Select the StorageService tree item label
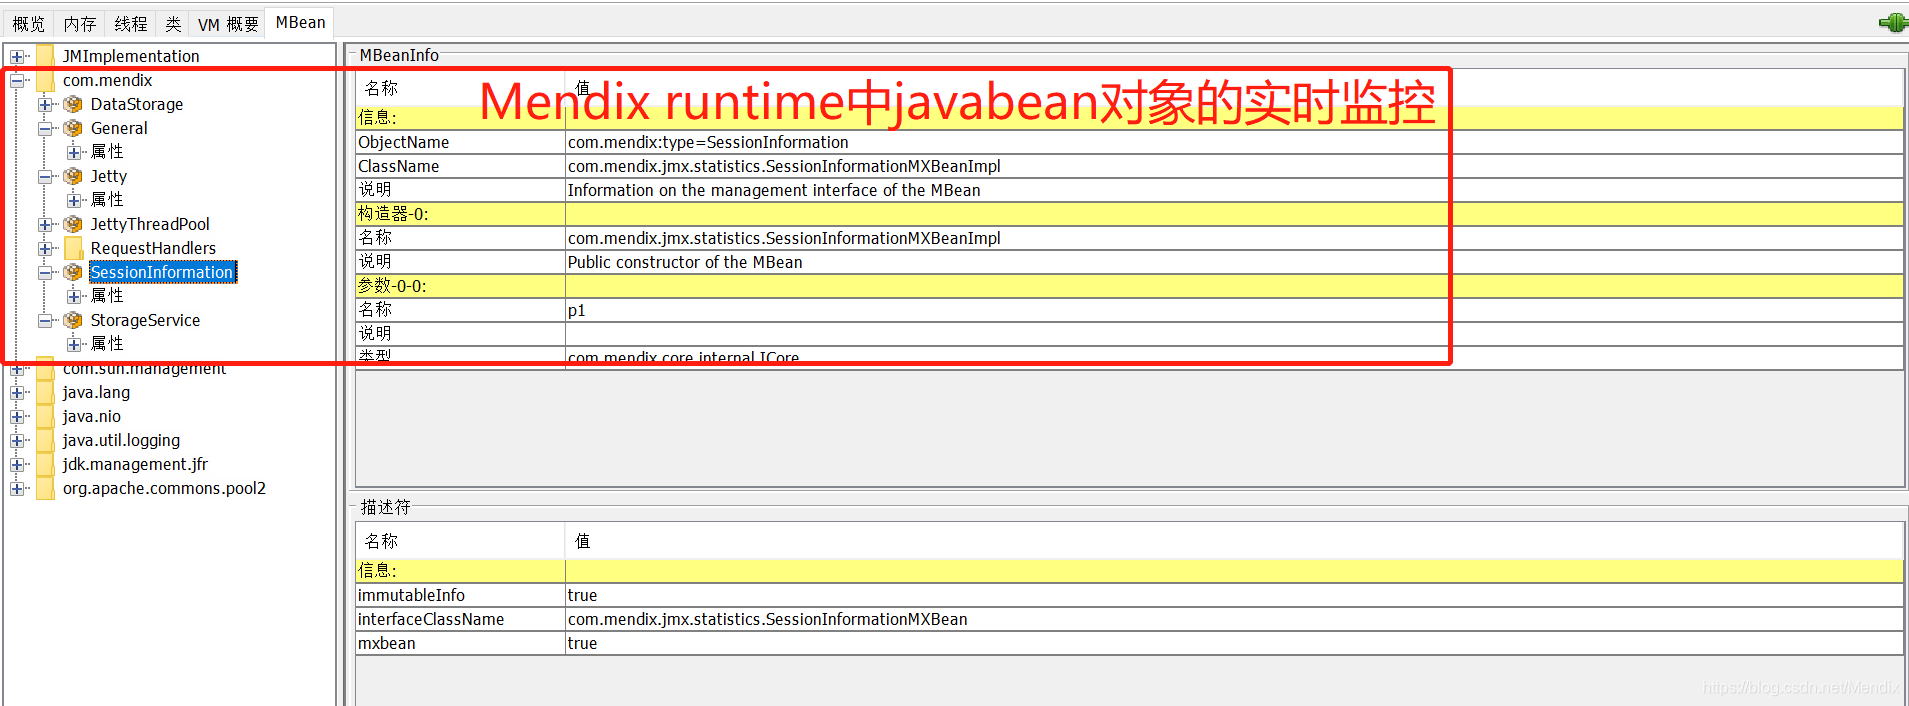This screenshot has width=1909, height=706. pos(145,320)
